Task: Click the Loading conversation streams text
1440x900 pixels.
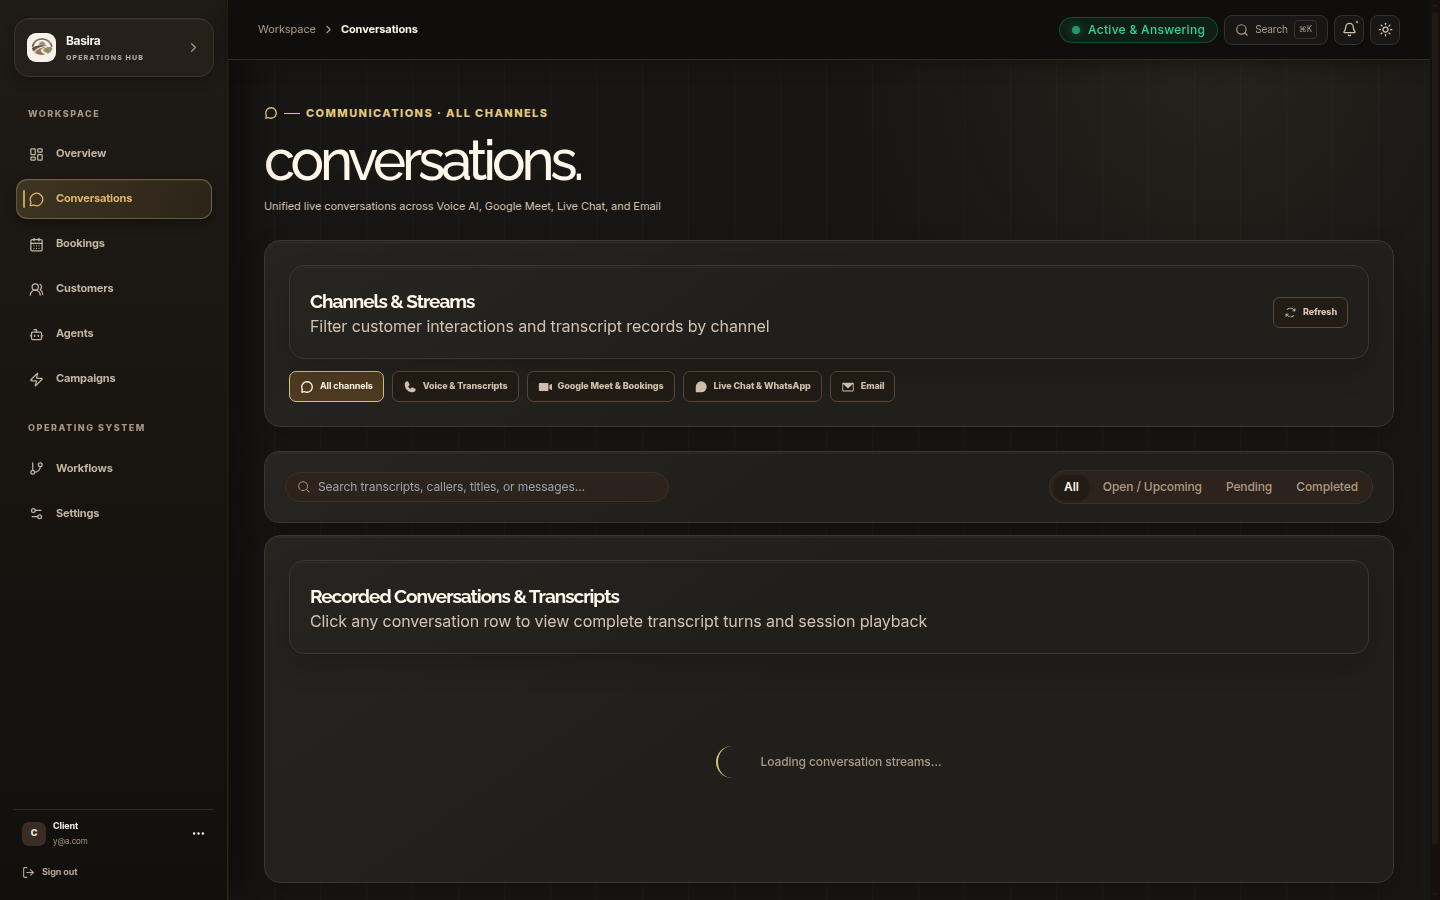Action: pyautogui.click(x=851, y=762)
